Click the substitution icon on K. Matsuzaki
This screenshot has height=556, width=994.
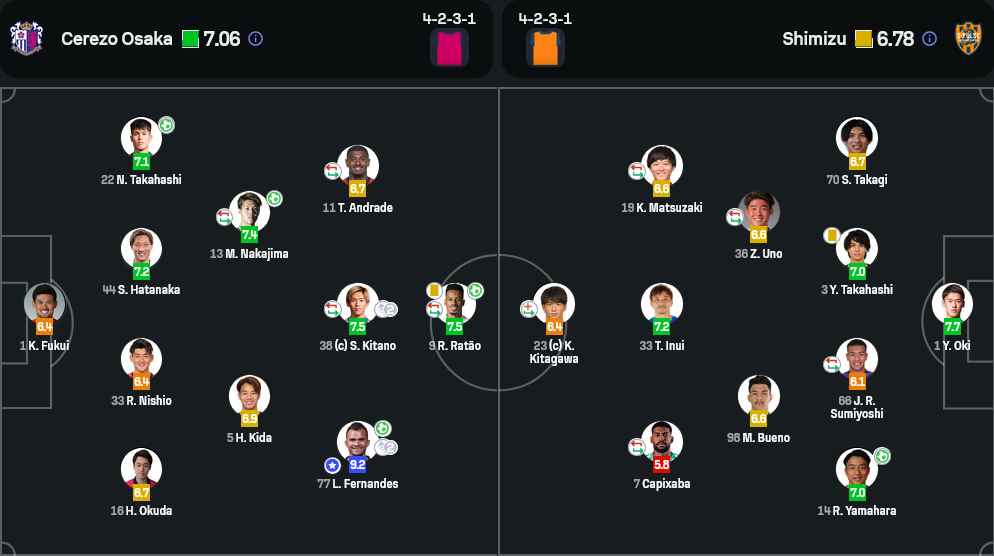pos(636,171)
